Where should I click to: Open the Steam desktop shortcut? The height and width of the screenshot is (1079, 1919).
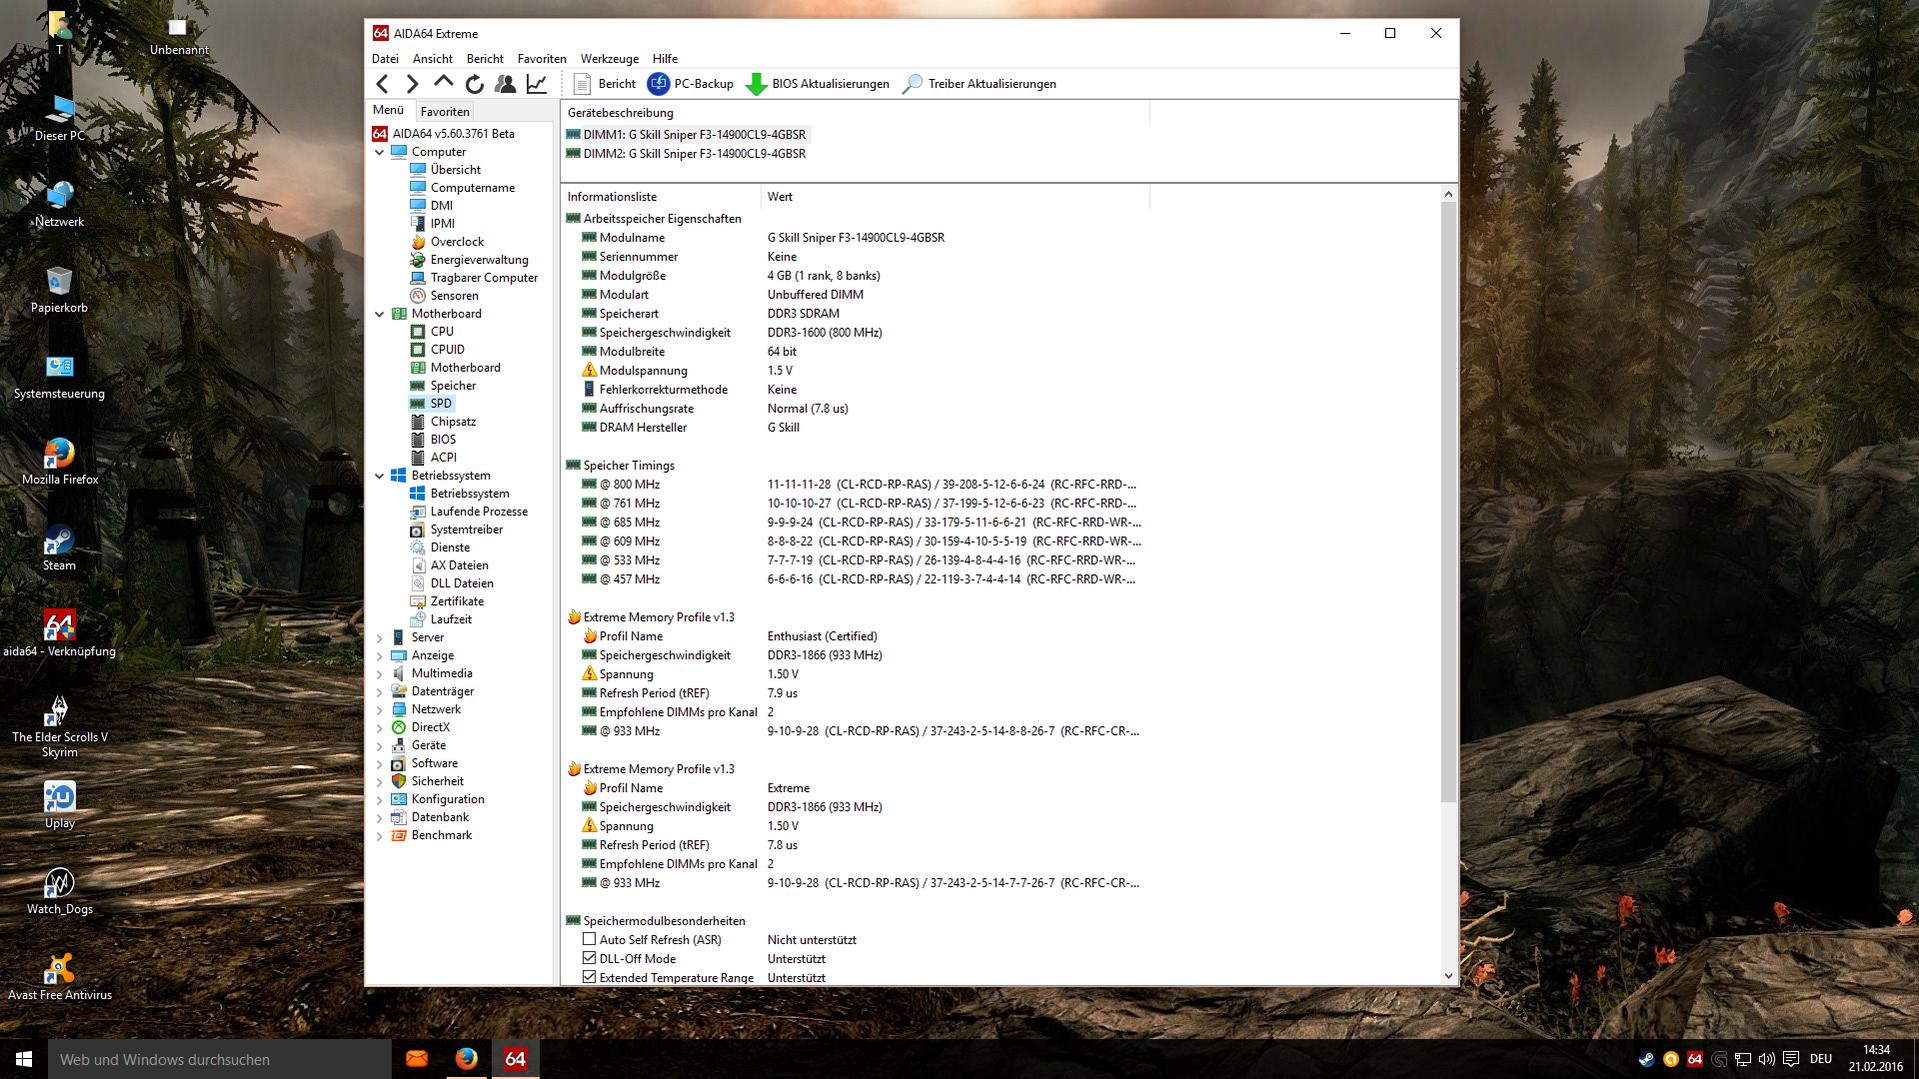(59, 548)
